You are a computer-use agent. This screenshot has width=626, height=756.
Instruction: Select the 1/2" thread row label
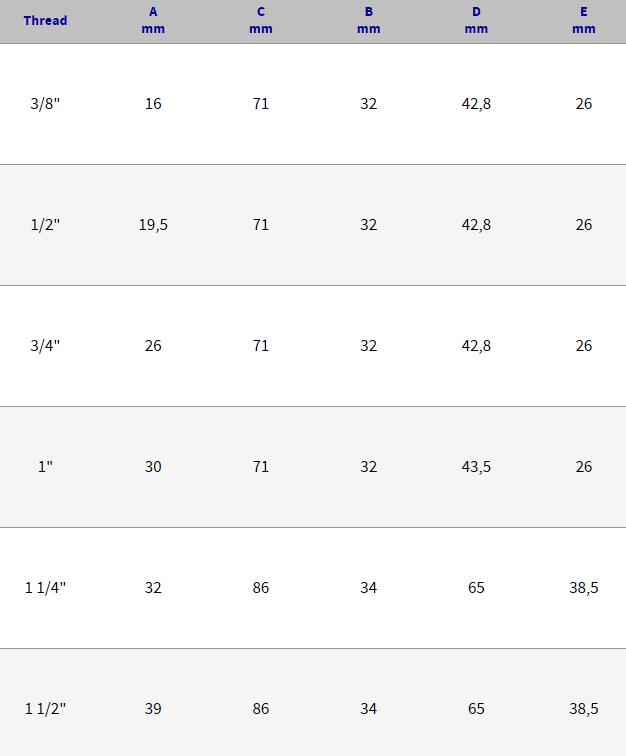pos(45,225)
